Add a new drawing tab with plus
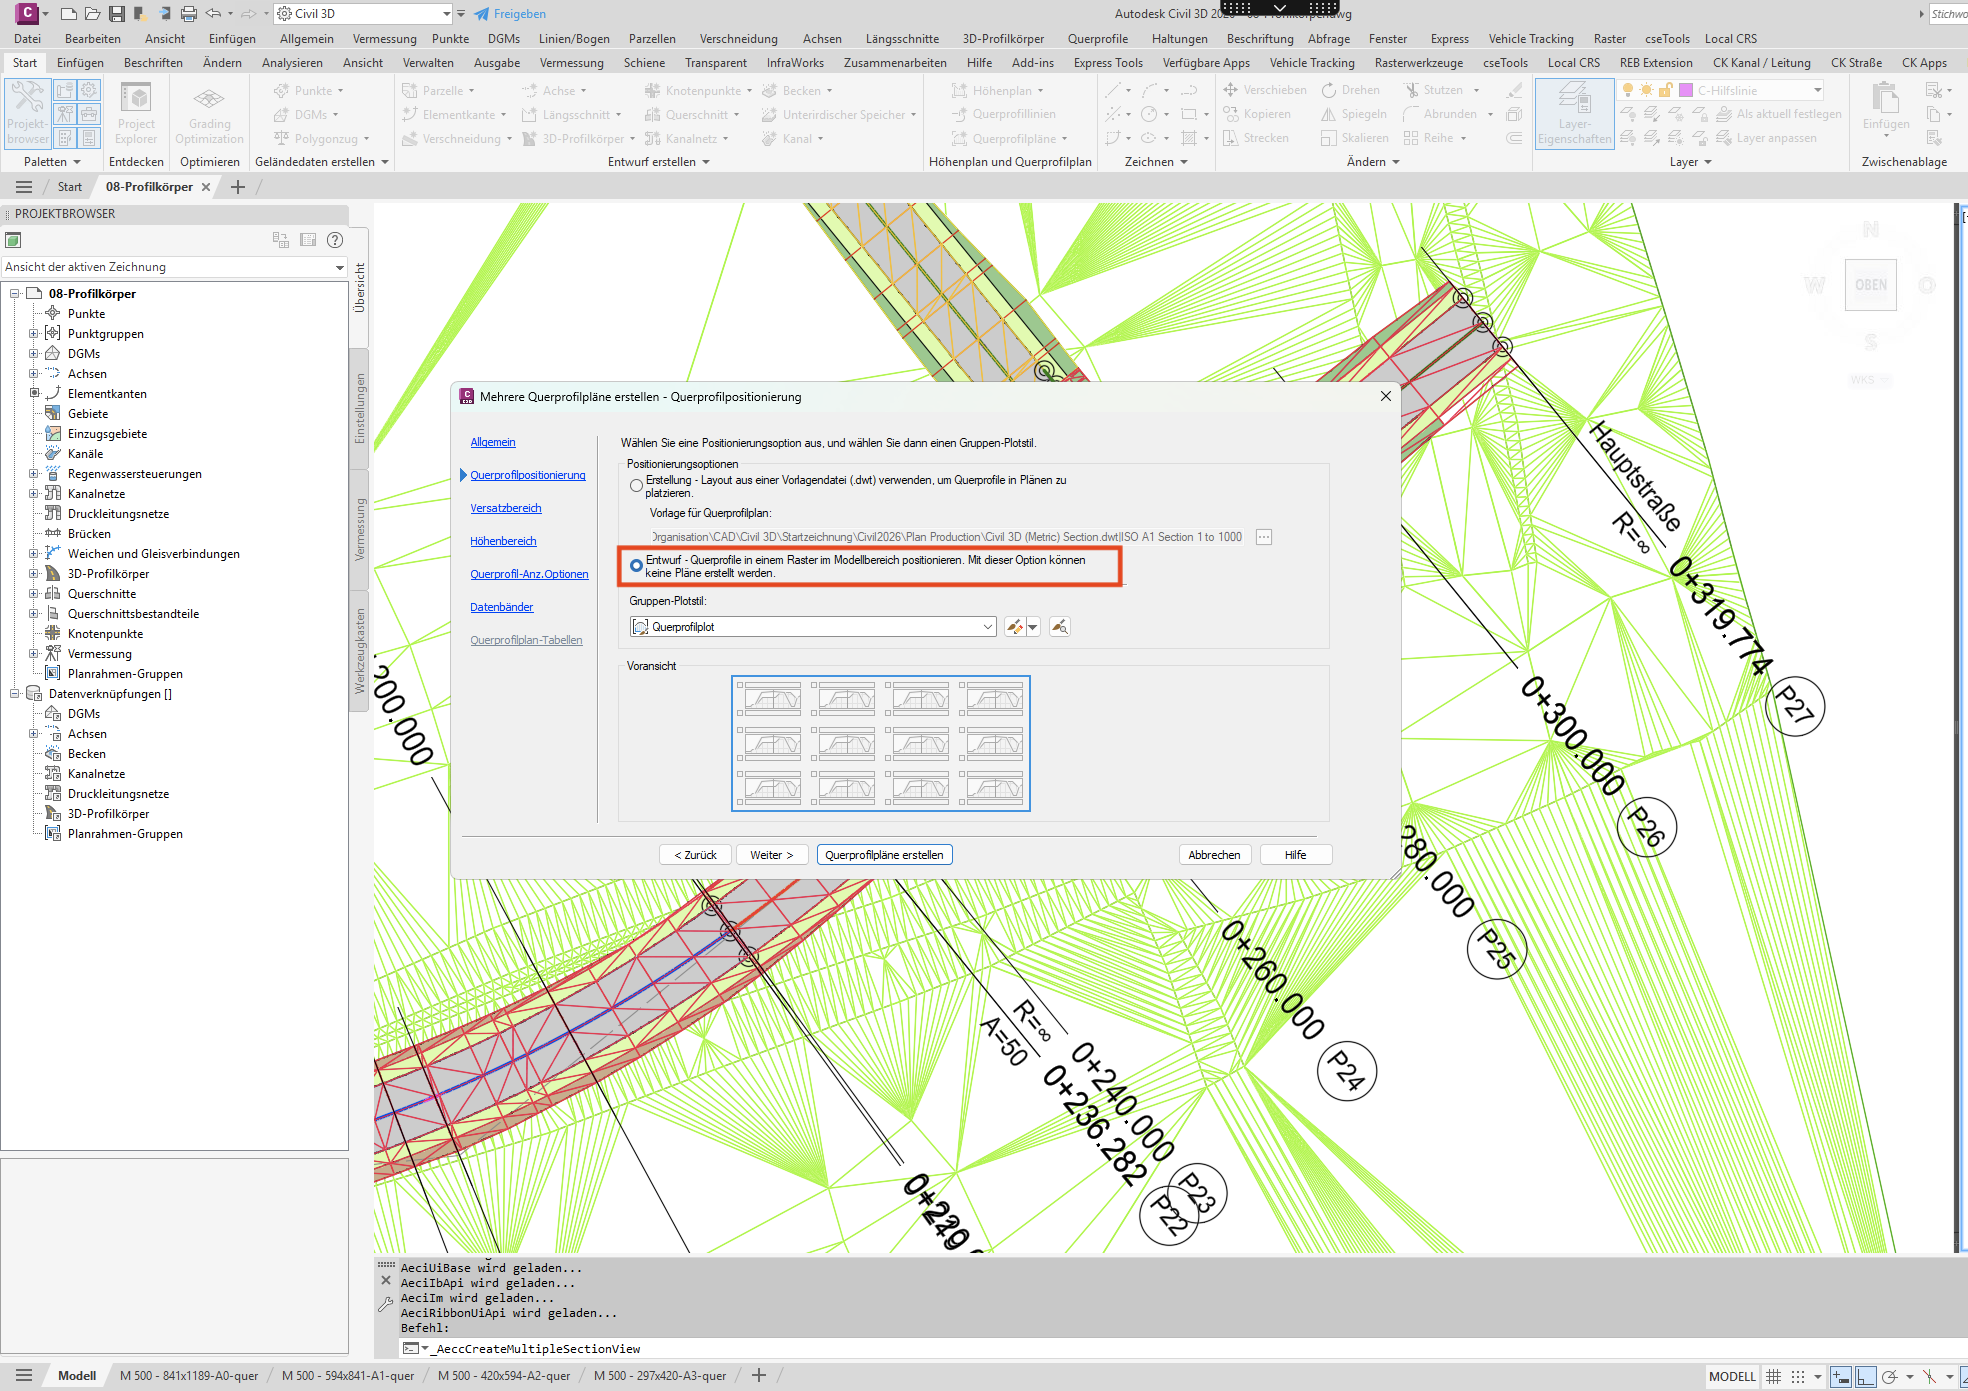The image size is (1968, 1391). (238, 187)
